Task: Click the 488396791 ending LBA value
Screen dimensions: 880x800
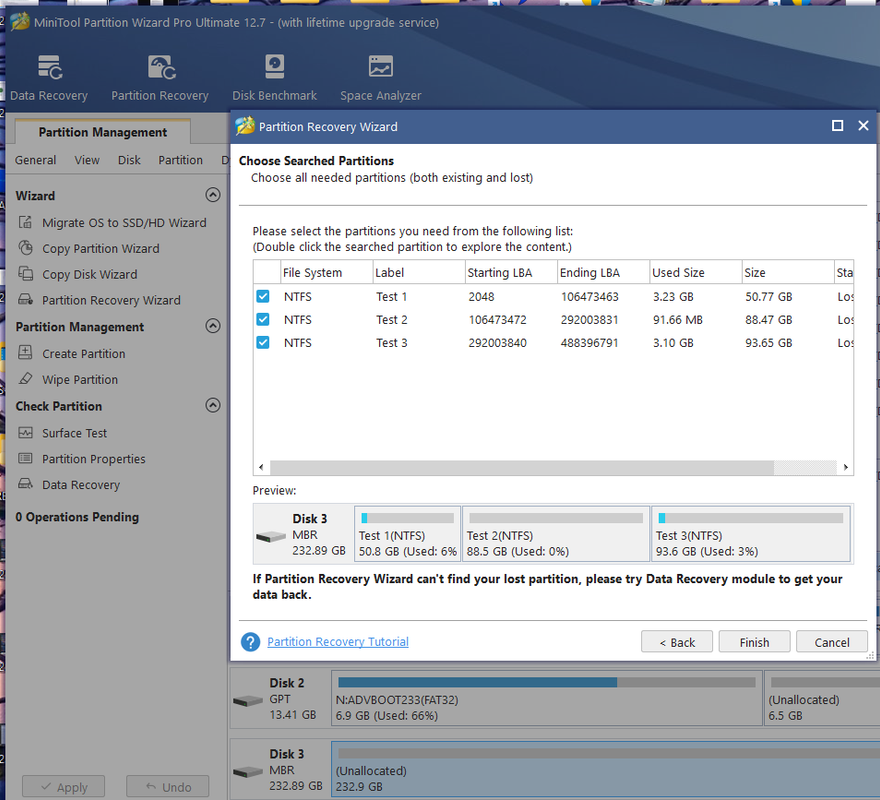Action: (x=589, y=342)
